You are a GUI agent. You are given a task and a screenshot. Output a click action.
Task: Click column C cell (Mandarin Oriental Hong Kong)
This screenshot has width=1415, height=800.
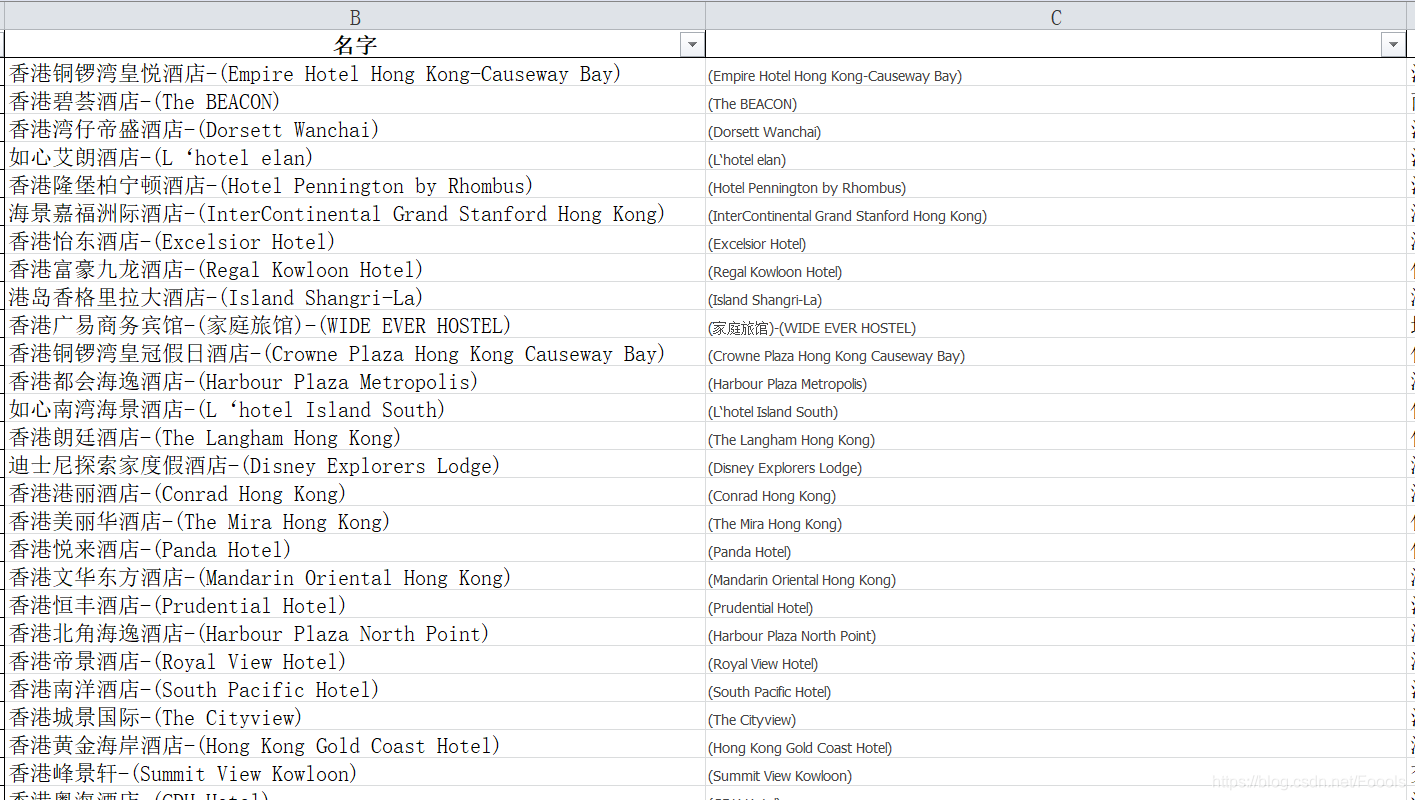[1057, 577]
